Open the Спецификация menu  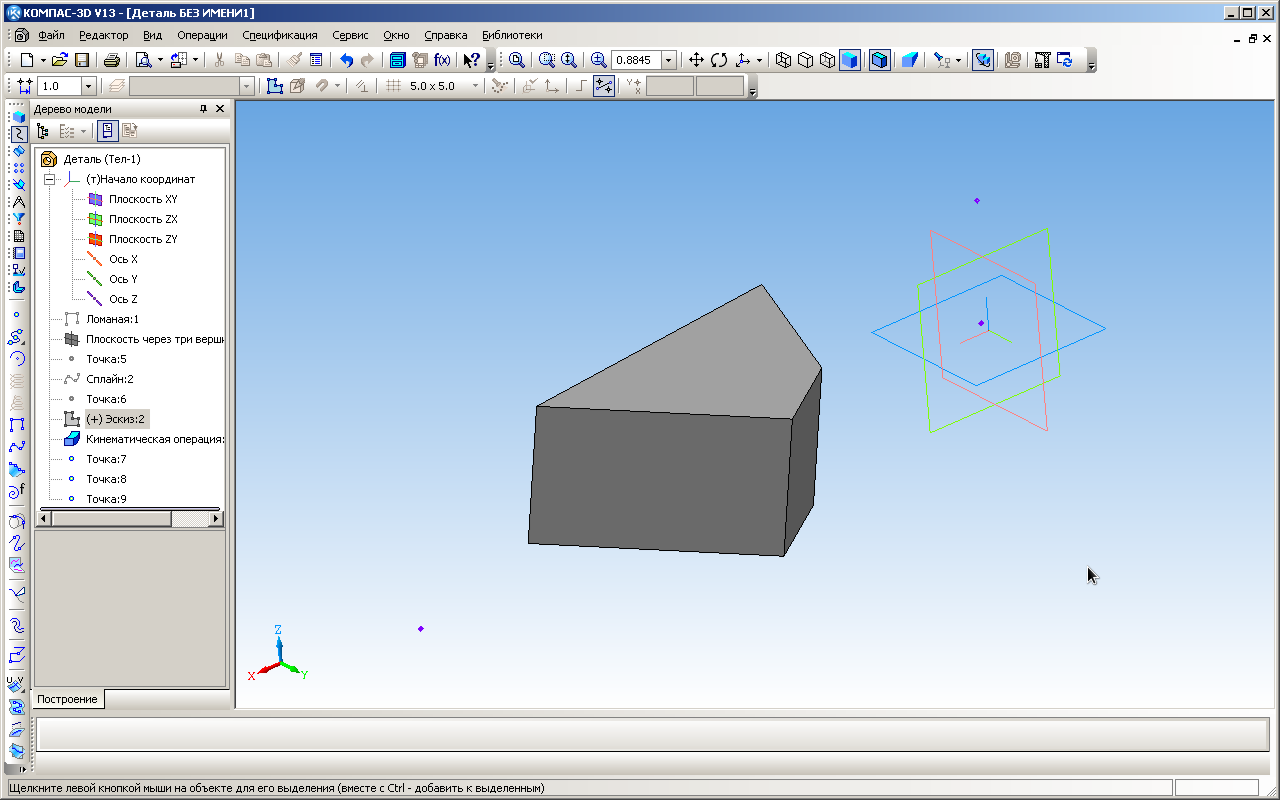point(280,35)
